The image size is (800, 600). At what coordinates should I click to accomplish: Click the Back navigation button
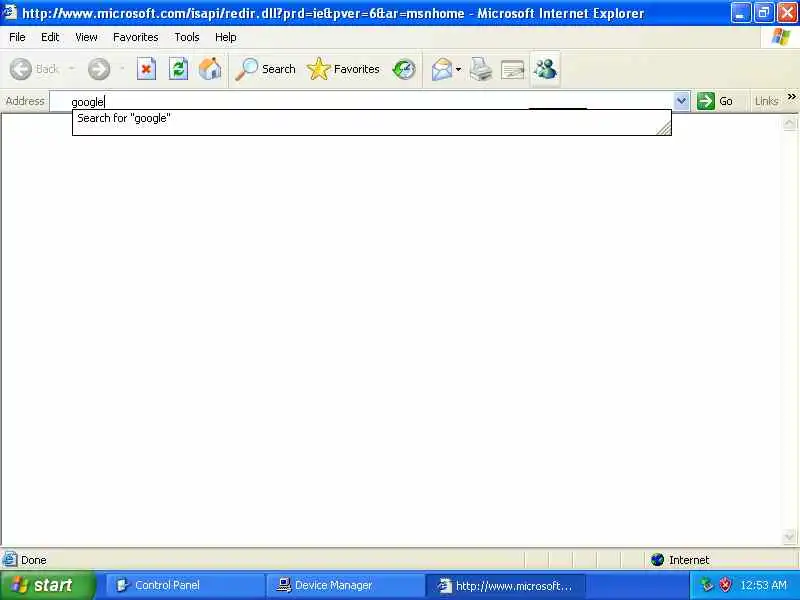click(x=34, y=69)
